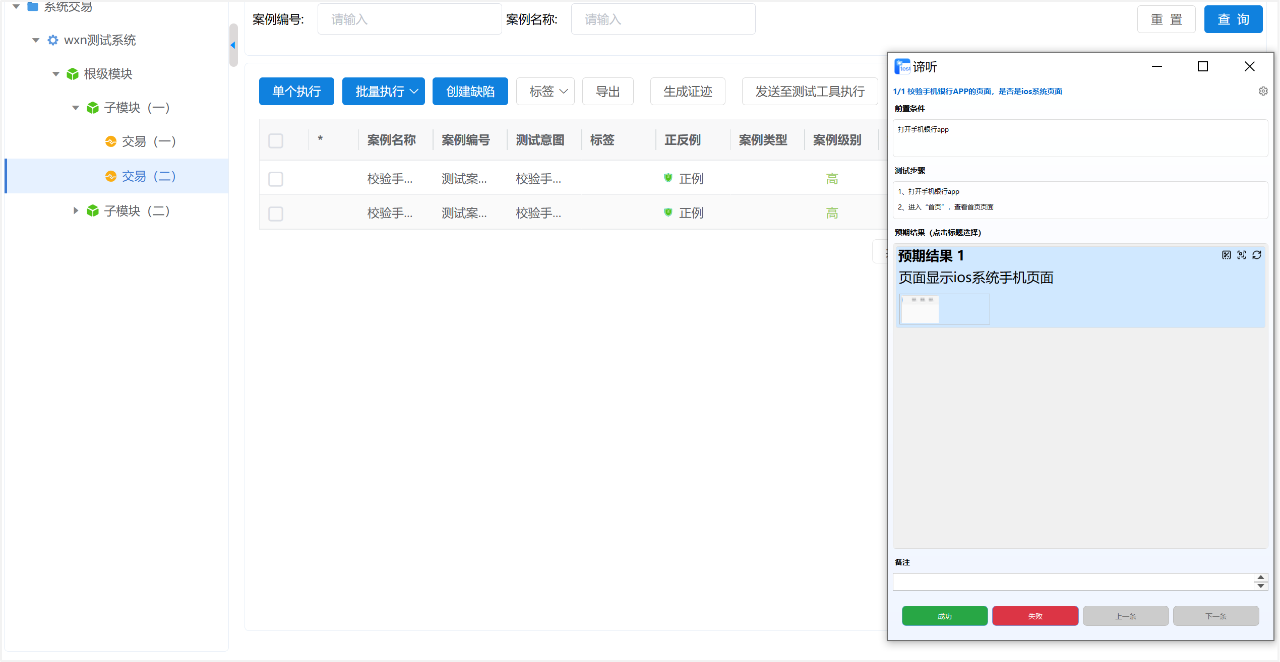
Task: Click the screenshot capture icon on 预期结果 1
Action: click(x=1242, y=255)
